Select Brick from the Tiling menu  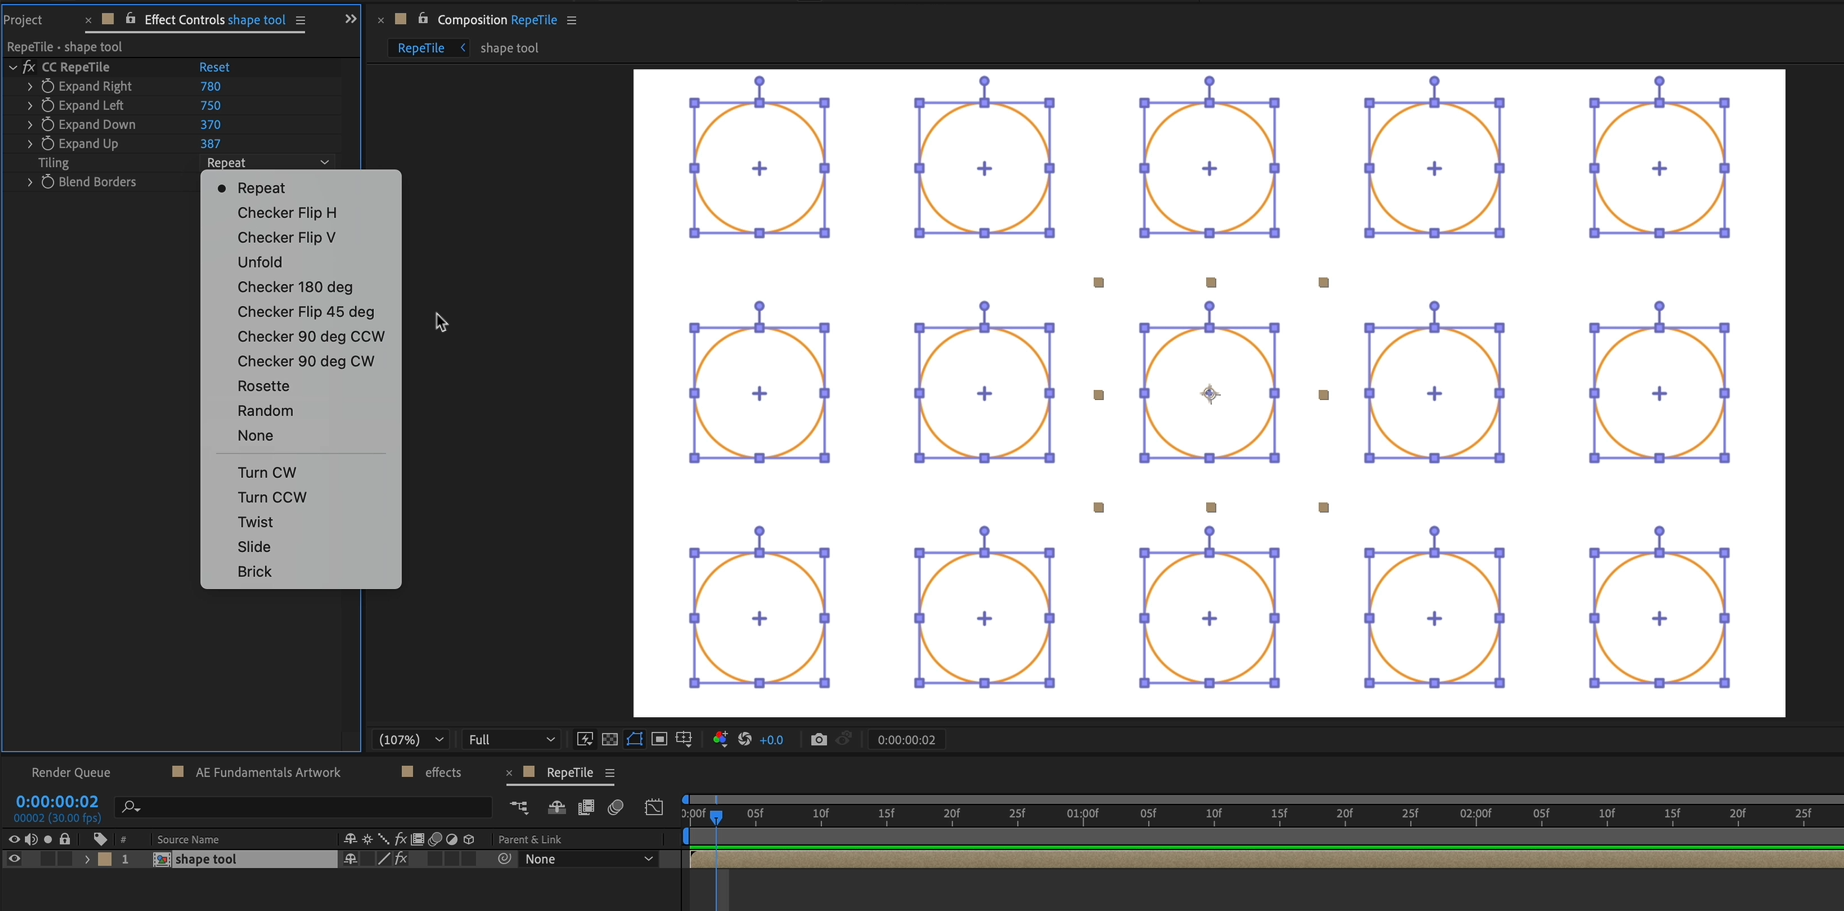254,571
